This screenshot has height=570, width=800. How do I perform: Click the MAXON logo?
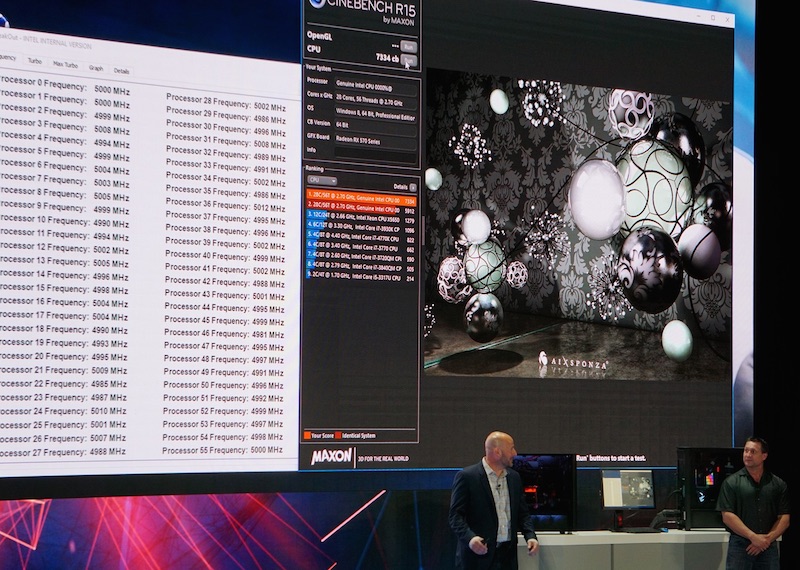click(x=332, y=456)
